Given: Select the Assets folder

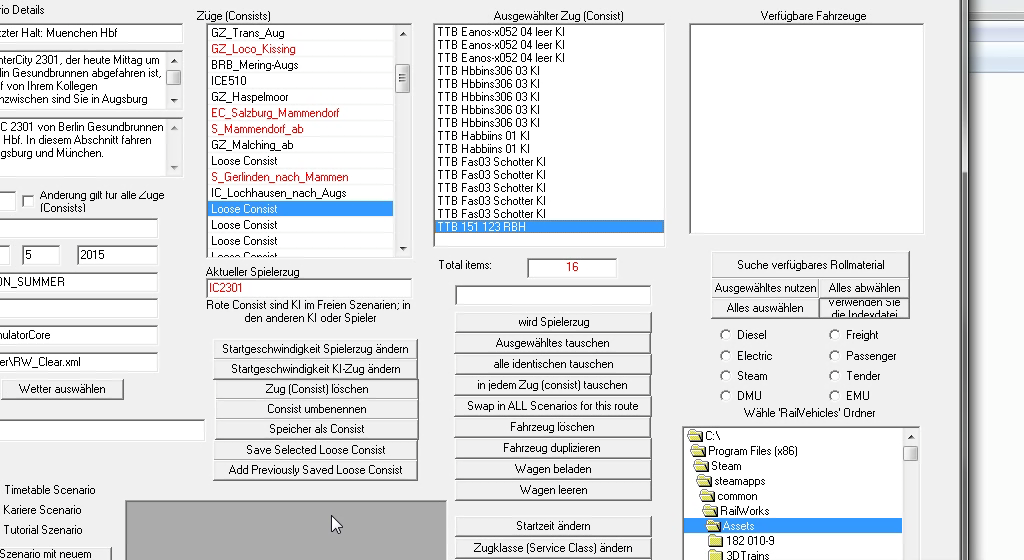Looking at the screenshot, I should (793, 526).
